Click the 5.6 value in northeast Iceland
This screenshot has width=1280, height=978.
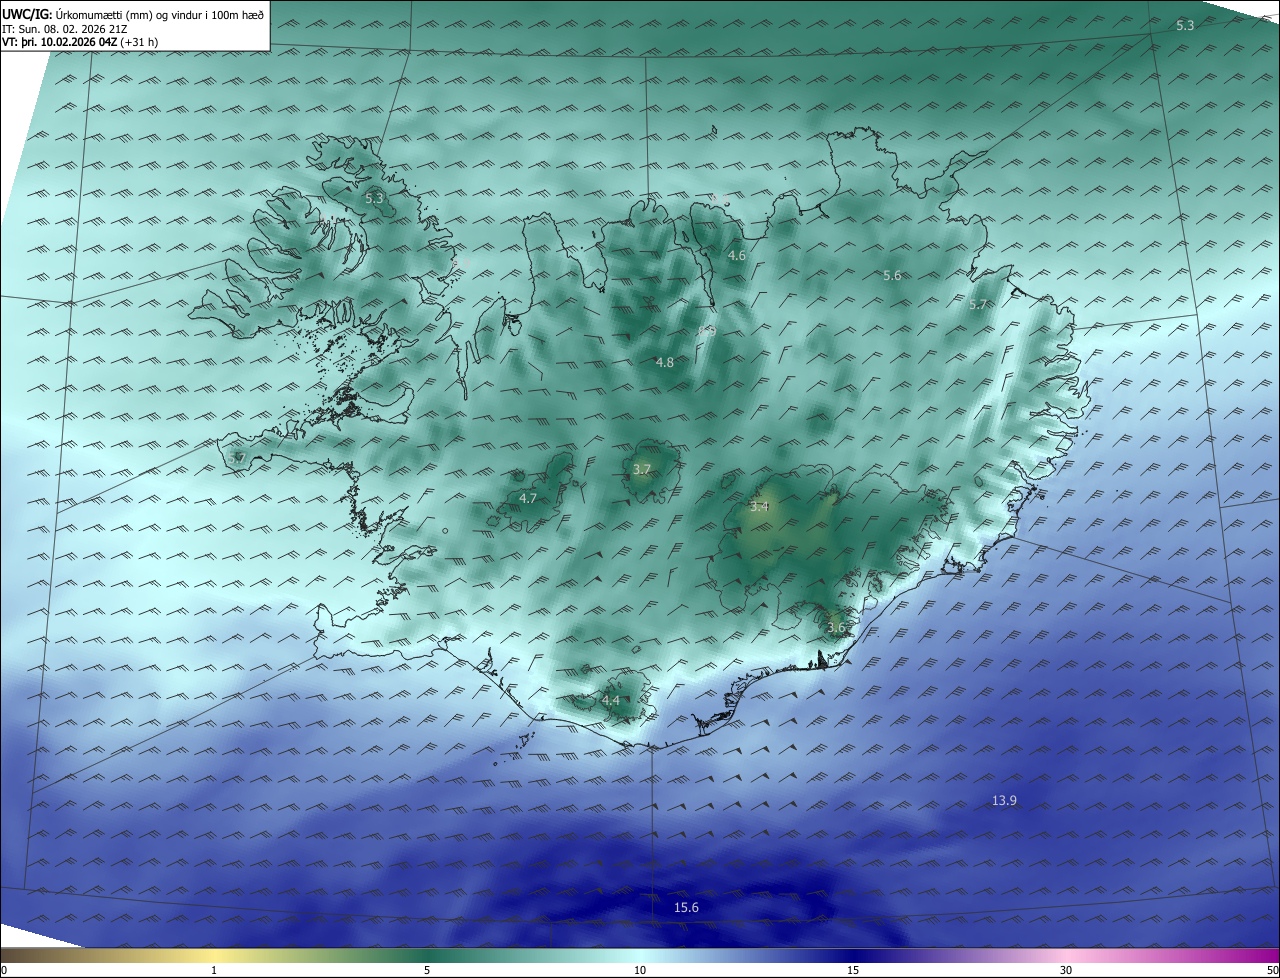tap(892, 275)
